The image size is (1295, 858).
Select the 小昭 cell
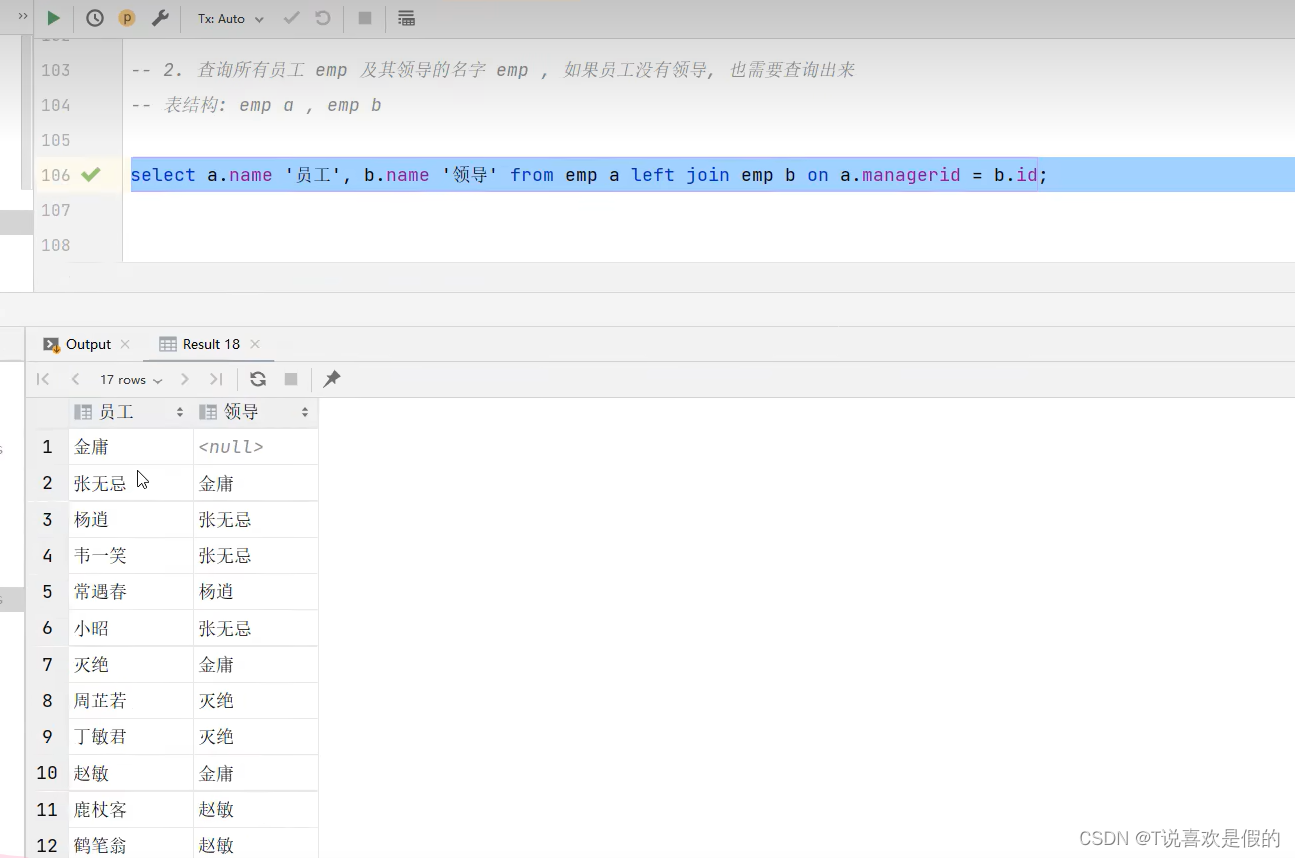coord(130,629)
